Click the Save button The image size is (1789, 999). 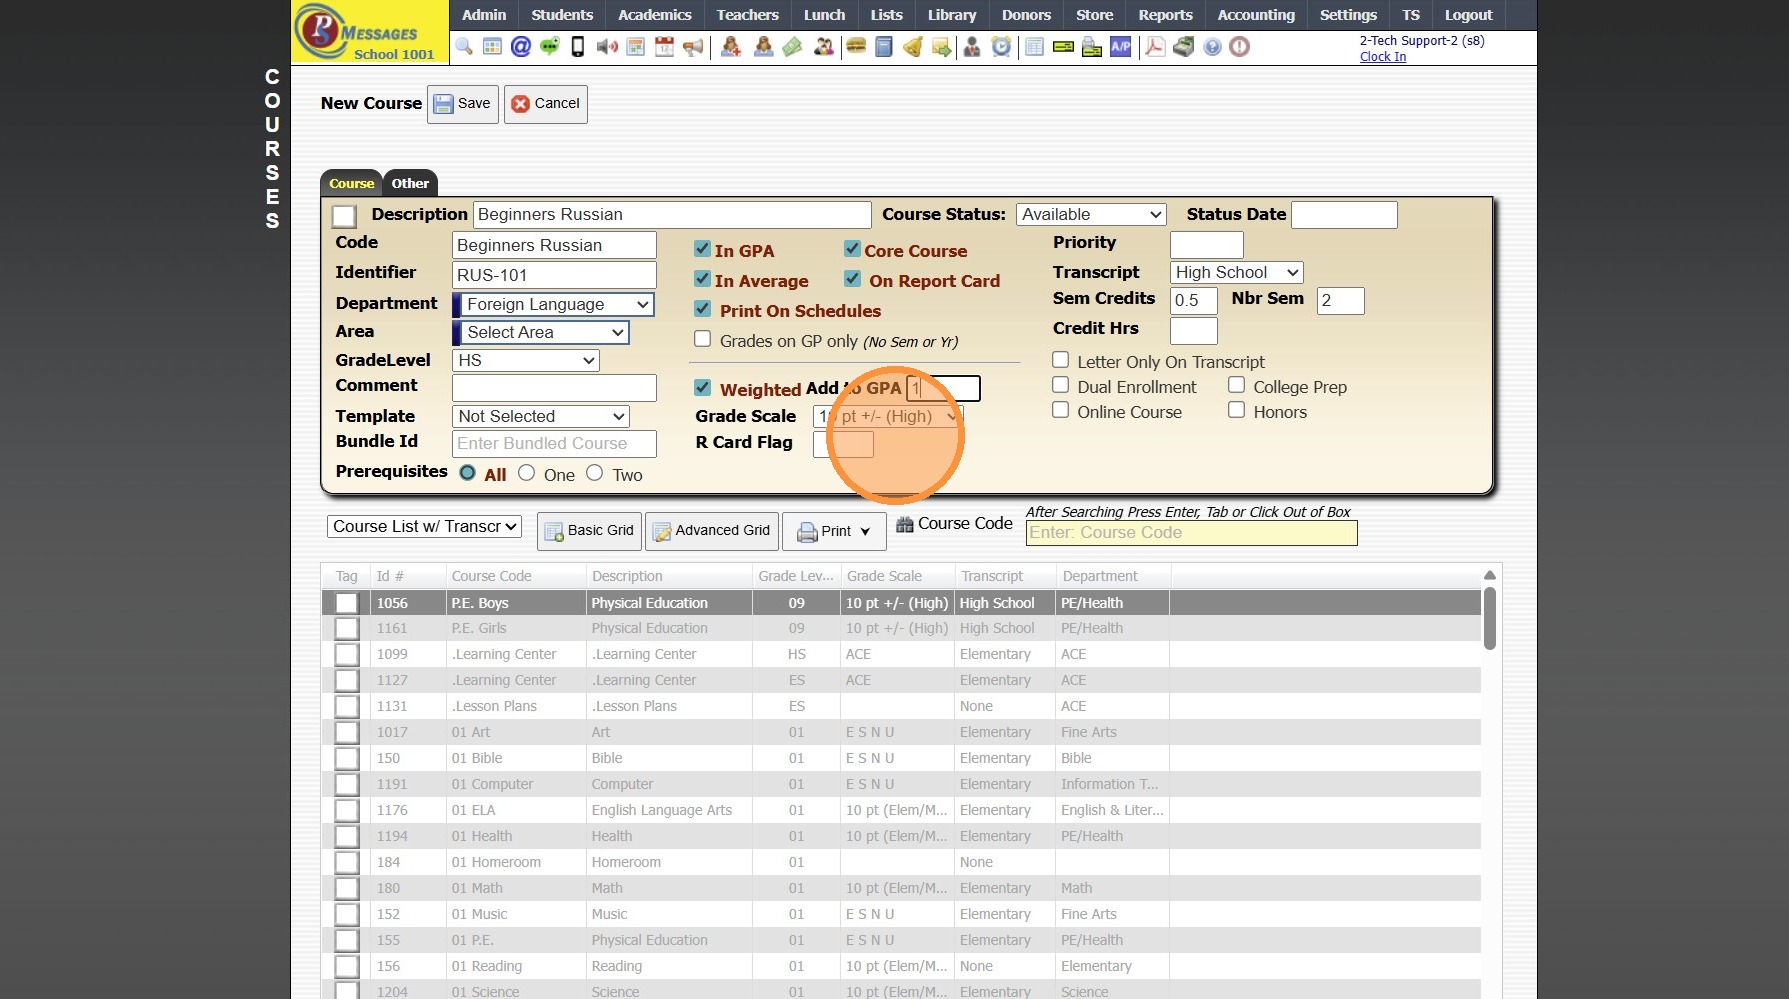pyautogui.click(x=463, y=104)
